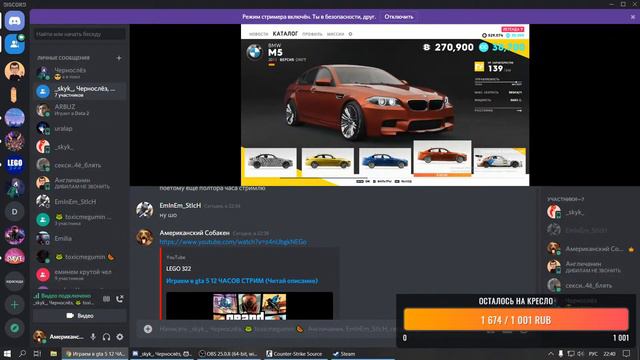
Task: Open volume control in system tray
Action: 581,354
